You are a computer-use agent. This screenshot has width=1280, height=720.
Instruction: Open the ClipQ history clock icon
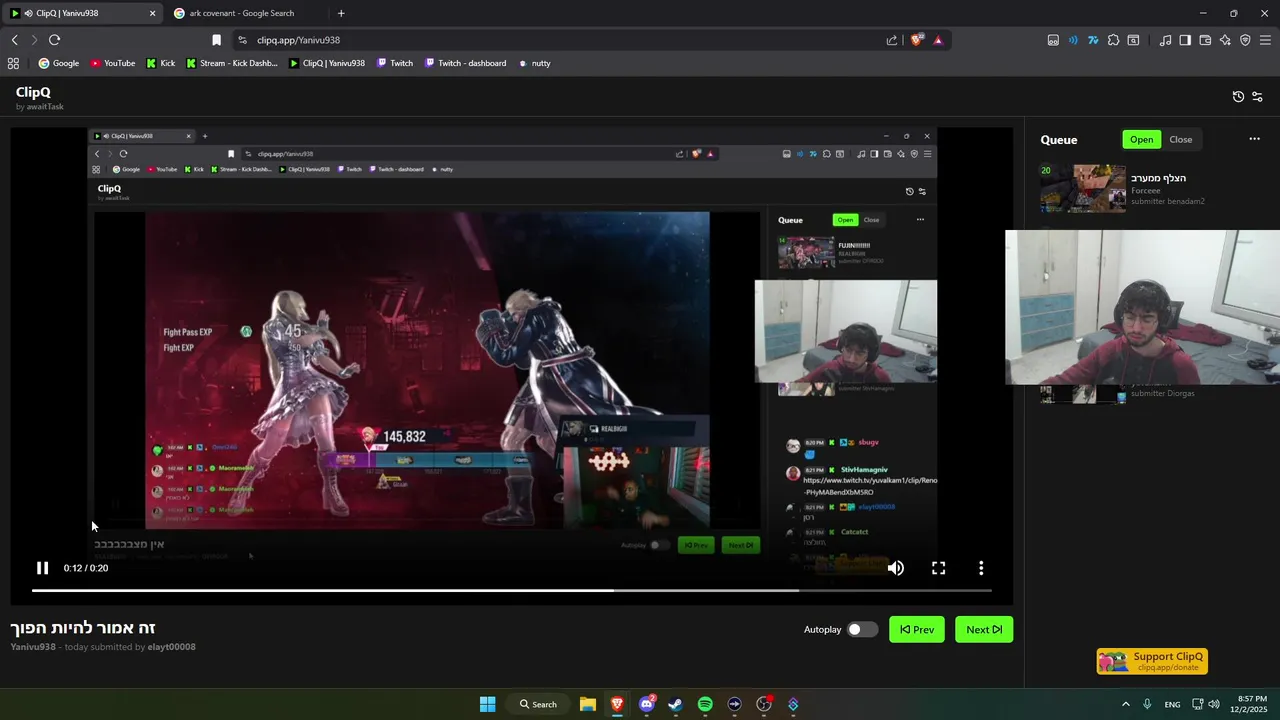click(1238, 97)
